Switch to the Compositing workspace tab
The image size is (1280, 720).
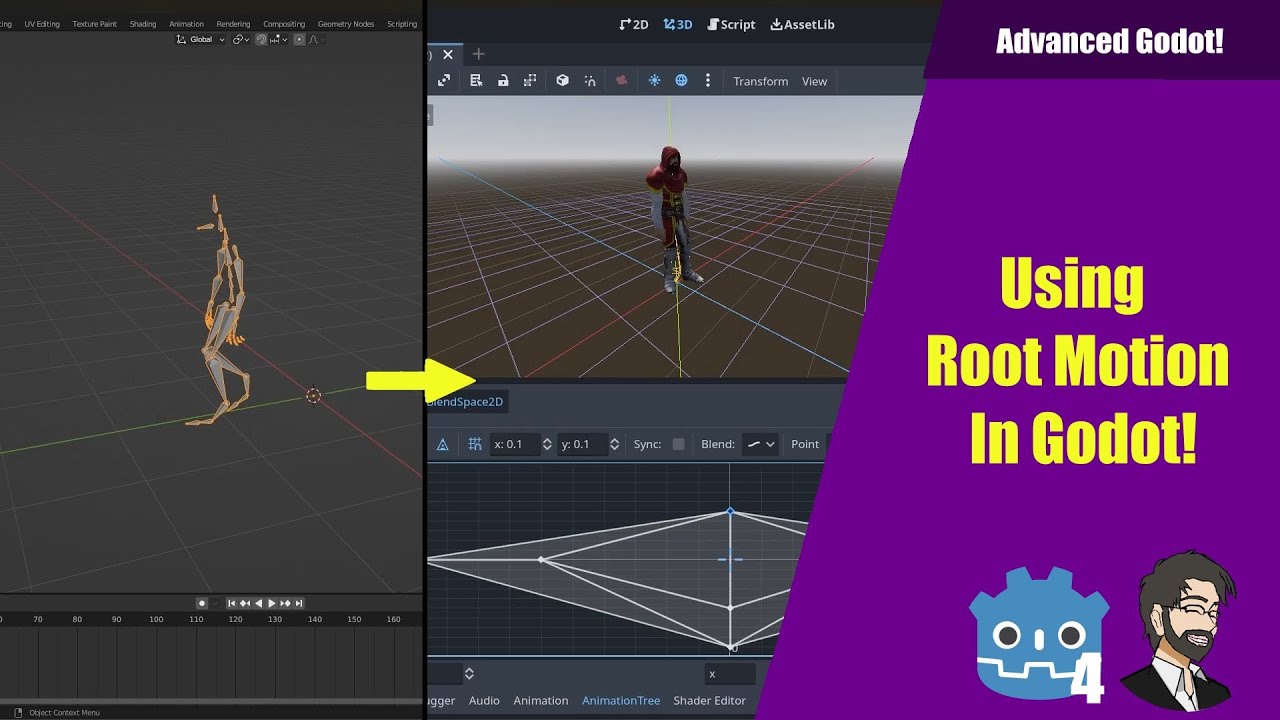tap(284, 24)
